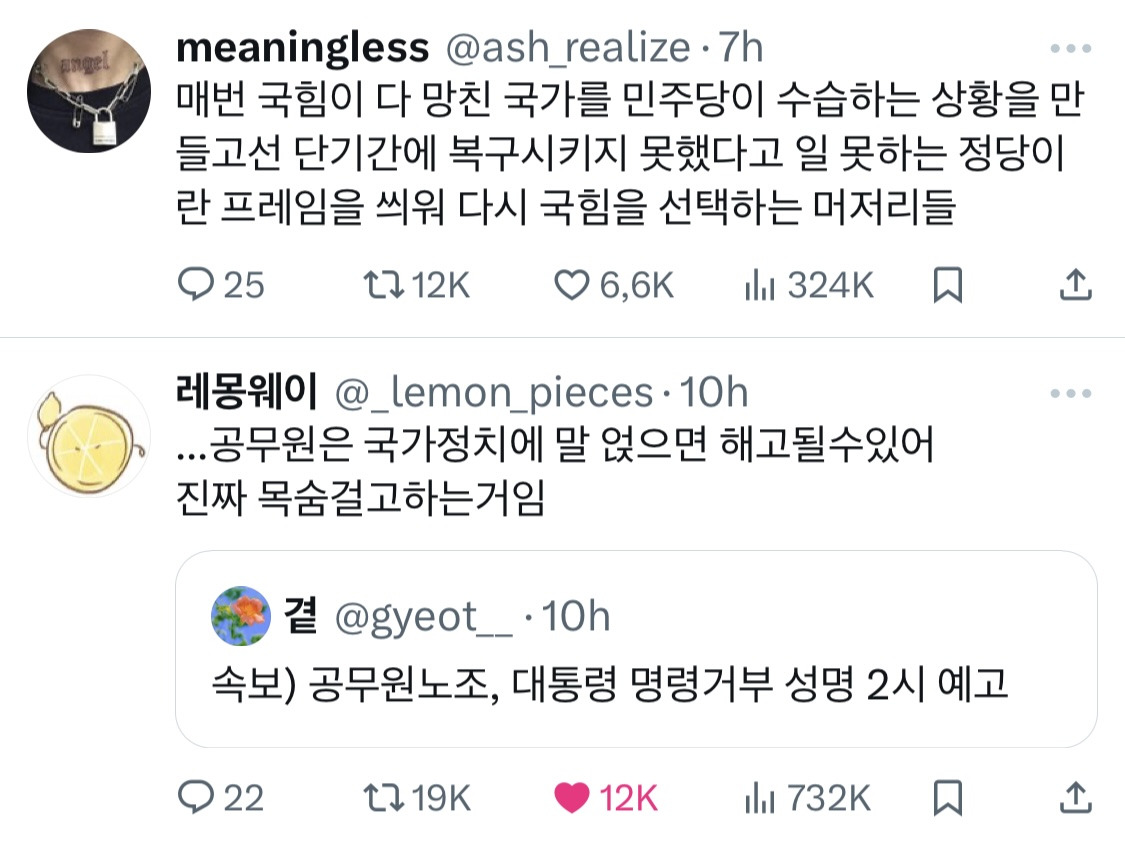Retweet the 레몽웨이 post with 19K retweets
Image resolution: width=1125 pixels, height=849 pixels.
click(379, 797)
